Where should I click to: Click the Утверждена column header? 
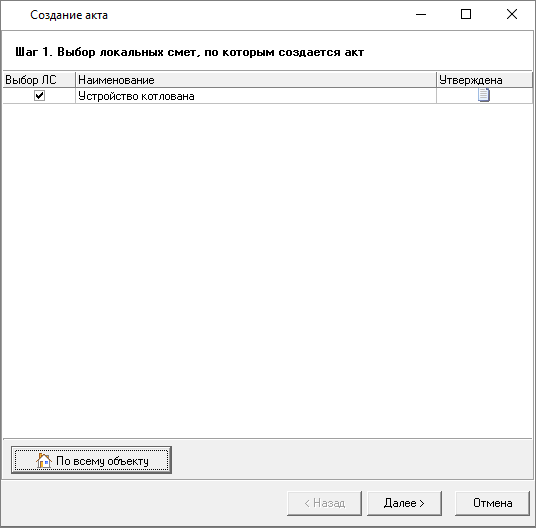pyautogui.click(x=484, y=80)
